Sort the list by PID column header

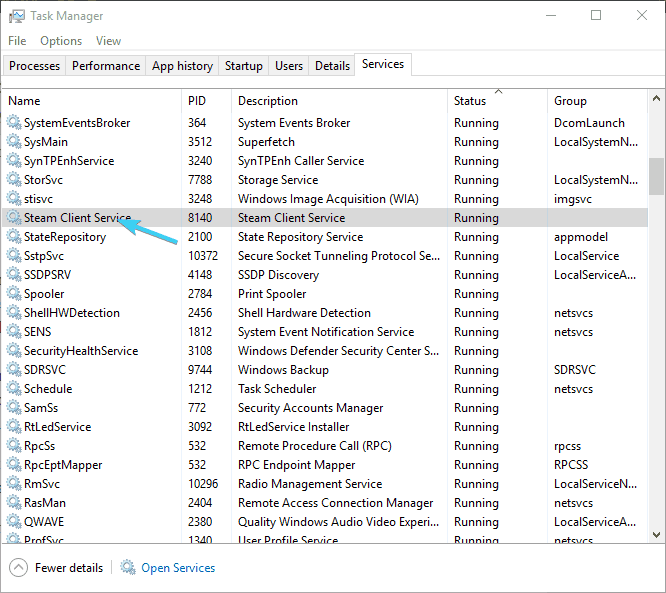pyautogui.click(x=198, y=101)
